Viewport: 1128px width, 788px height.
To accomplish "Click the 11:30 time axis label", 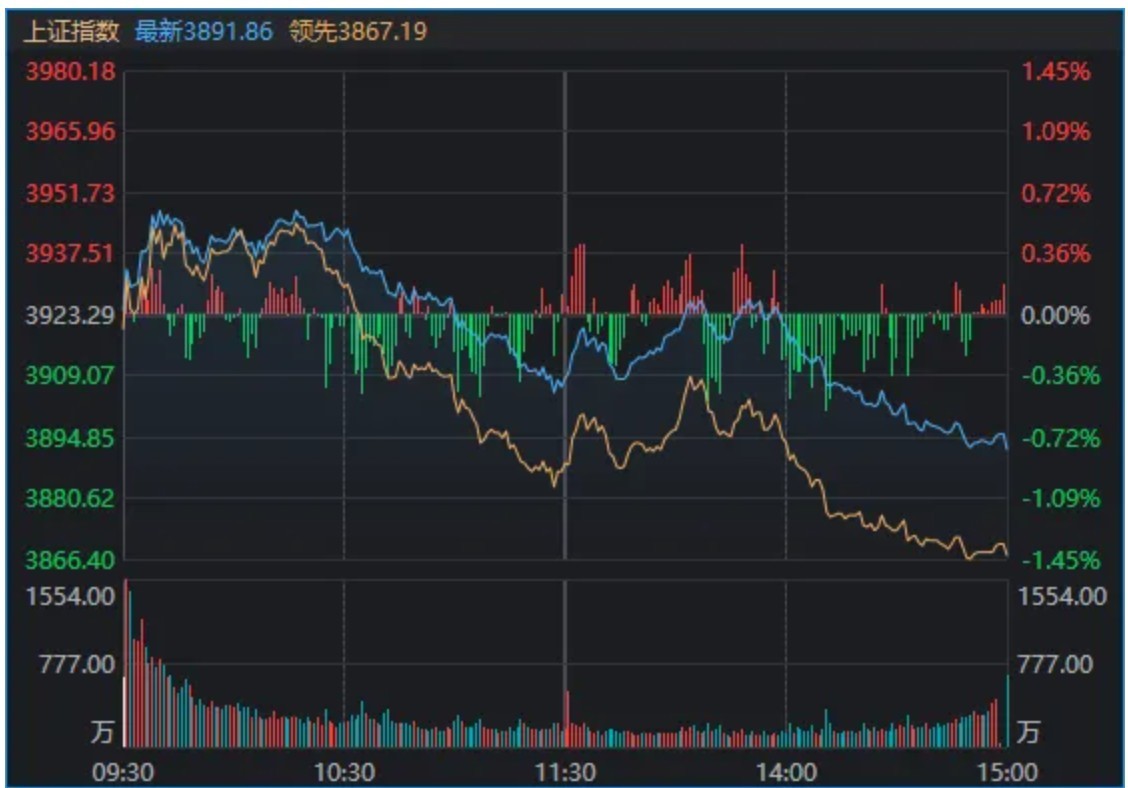I will [x=565, y=772].
